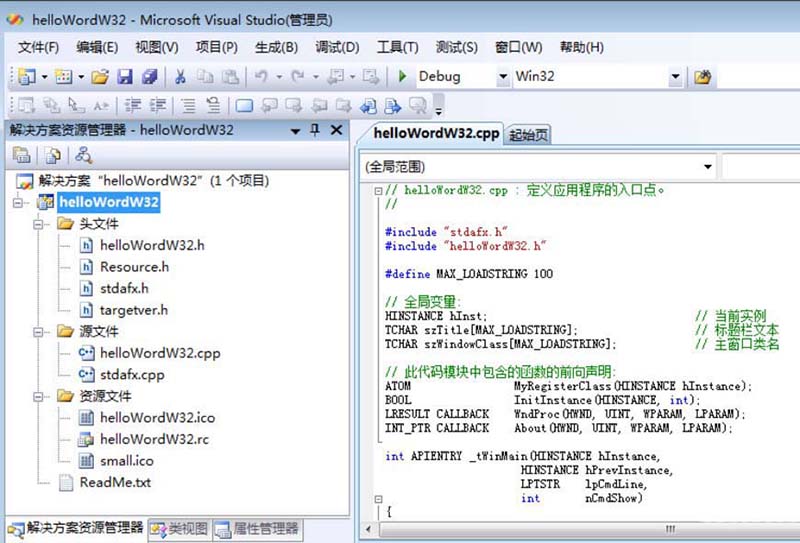Viewport: 800px width, 543px height.
Task: Collapse the top comment block outline
Action: click(378, 191)
